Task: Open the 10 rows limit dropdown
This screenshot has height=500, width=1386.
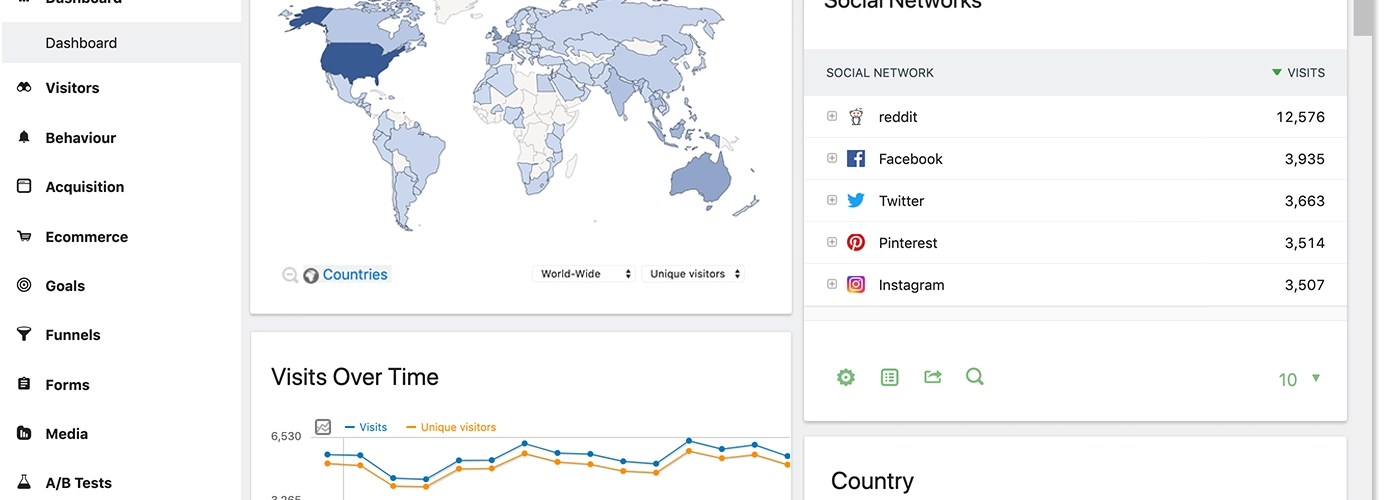Action: point(1299,379)
